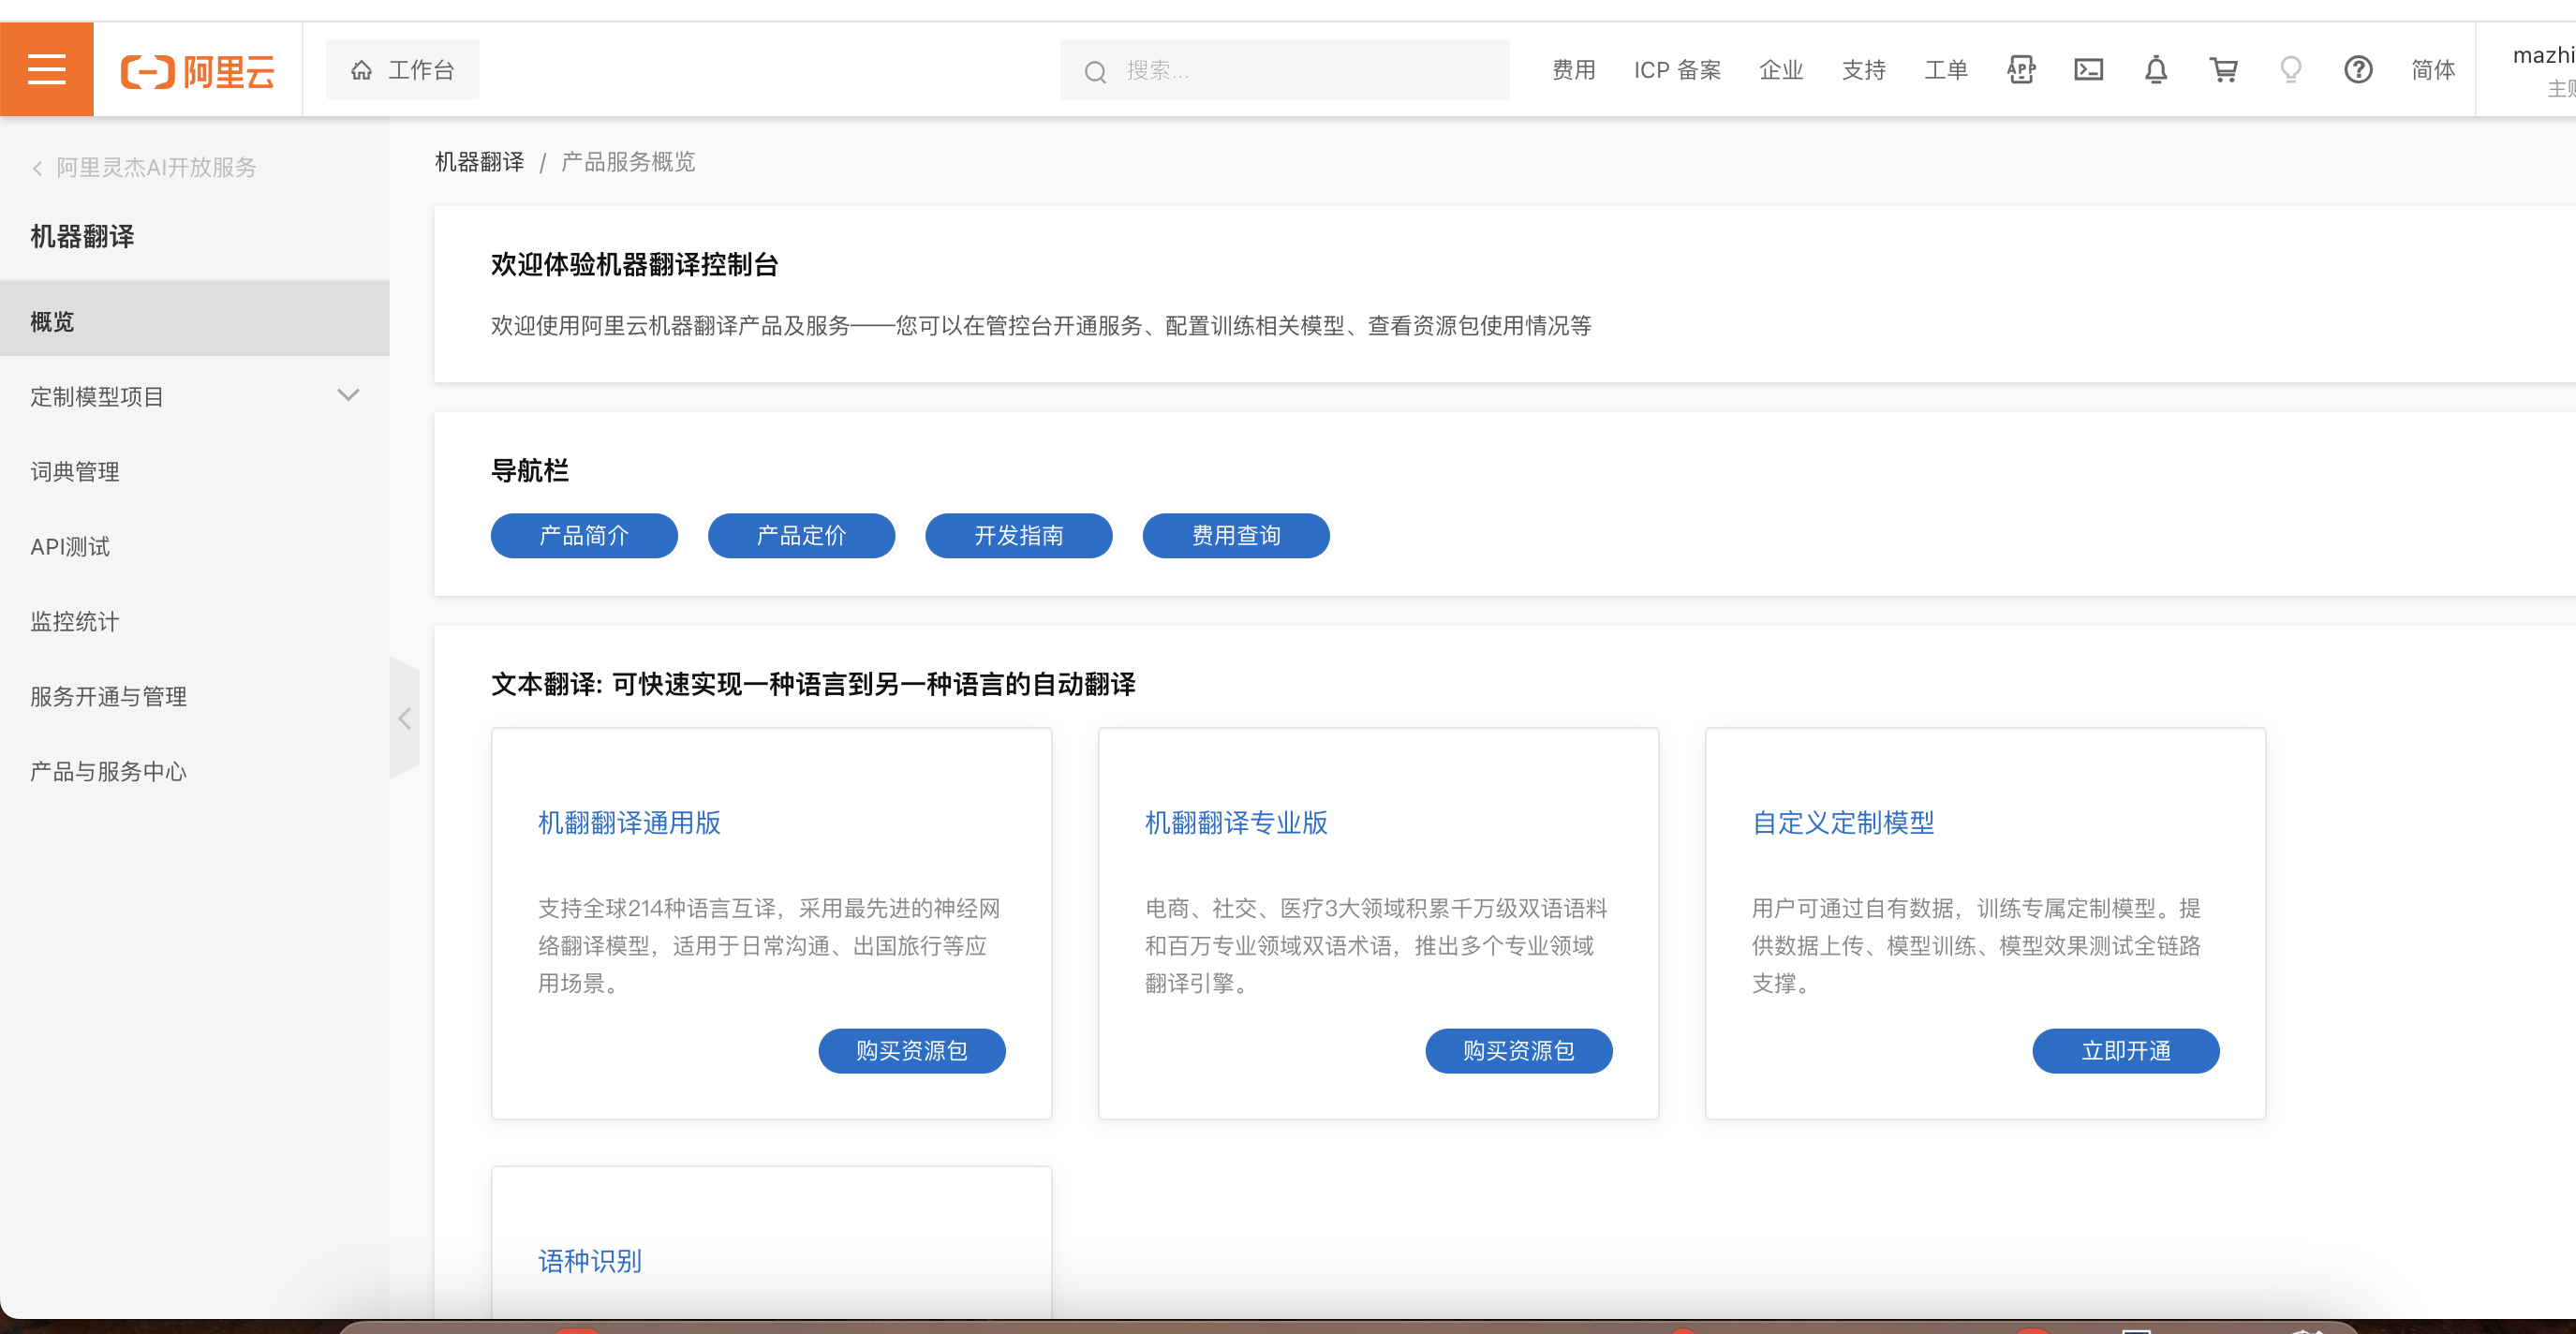Open the hamburger main menu
The width and height of the screenshot is (2576, 1334).
tap(46, 70)
